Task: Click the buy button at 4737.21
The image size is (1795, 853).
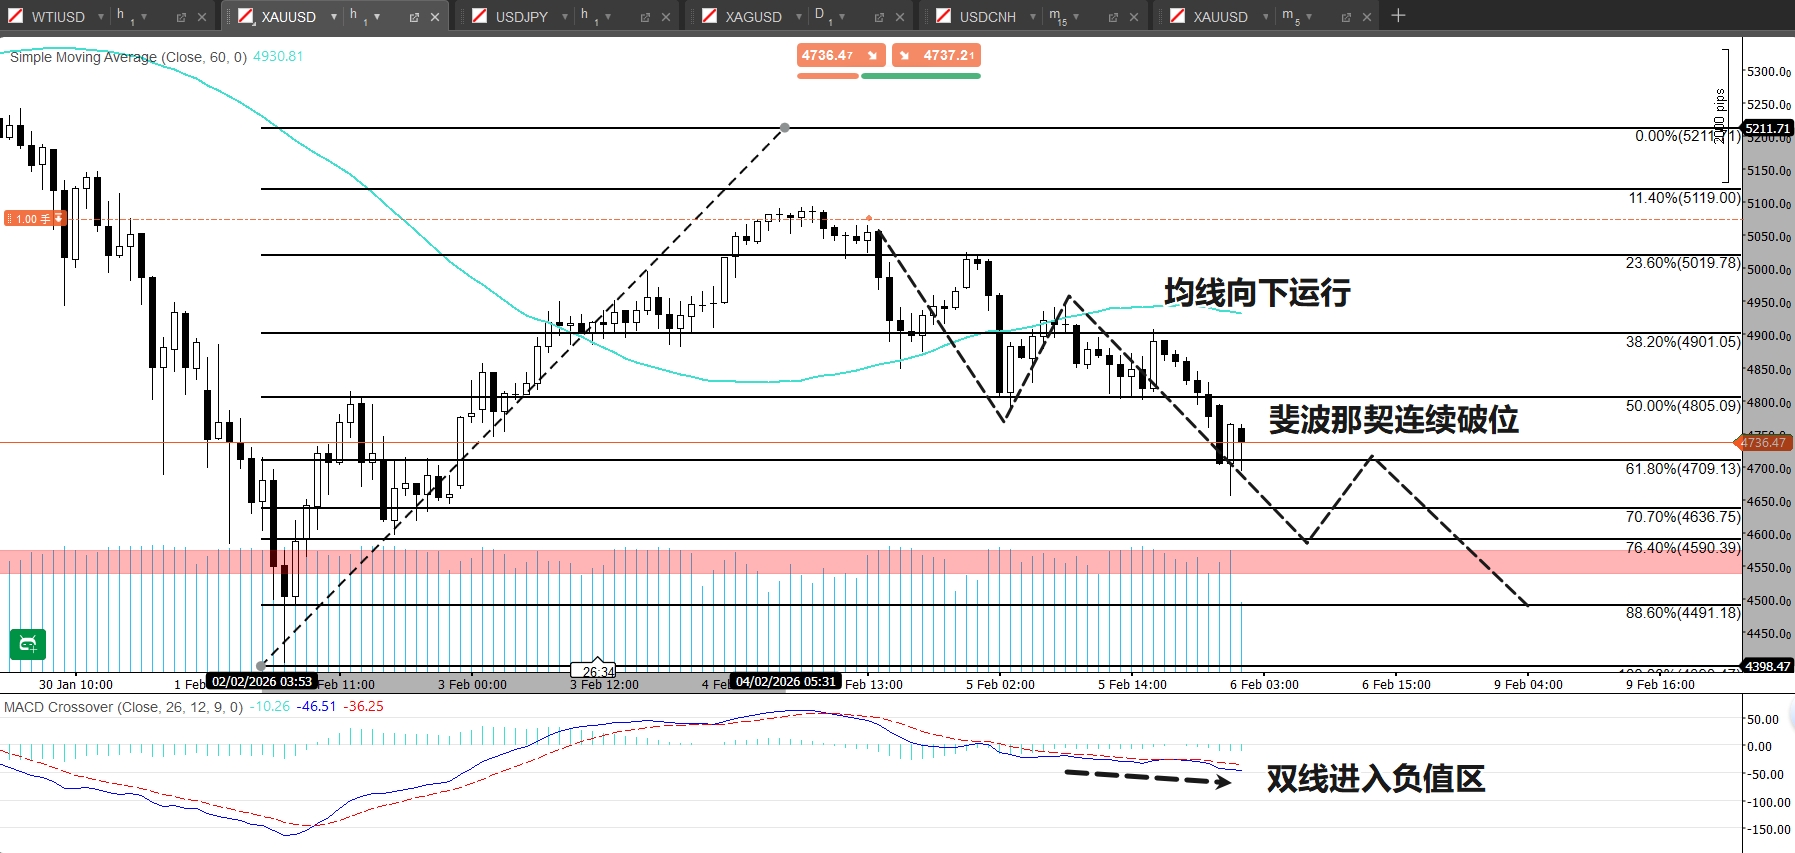Action: tap(936, 56)
